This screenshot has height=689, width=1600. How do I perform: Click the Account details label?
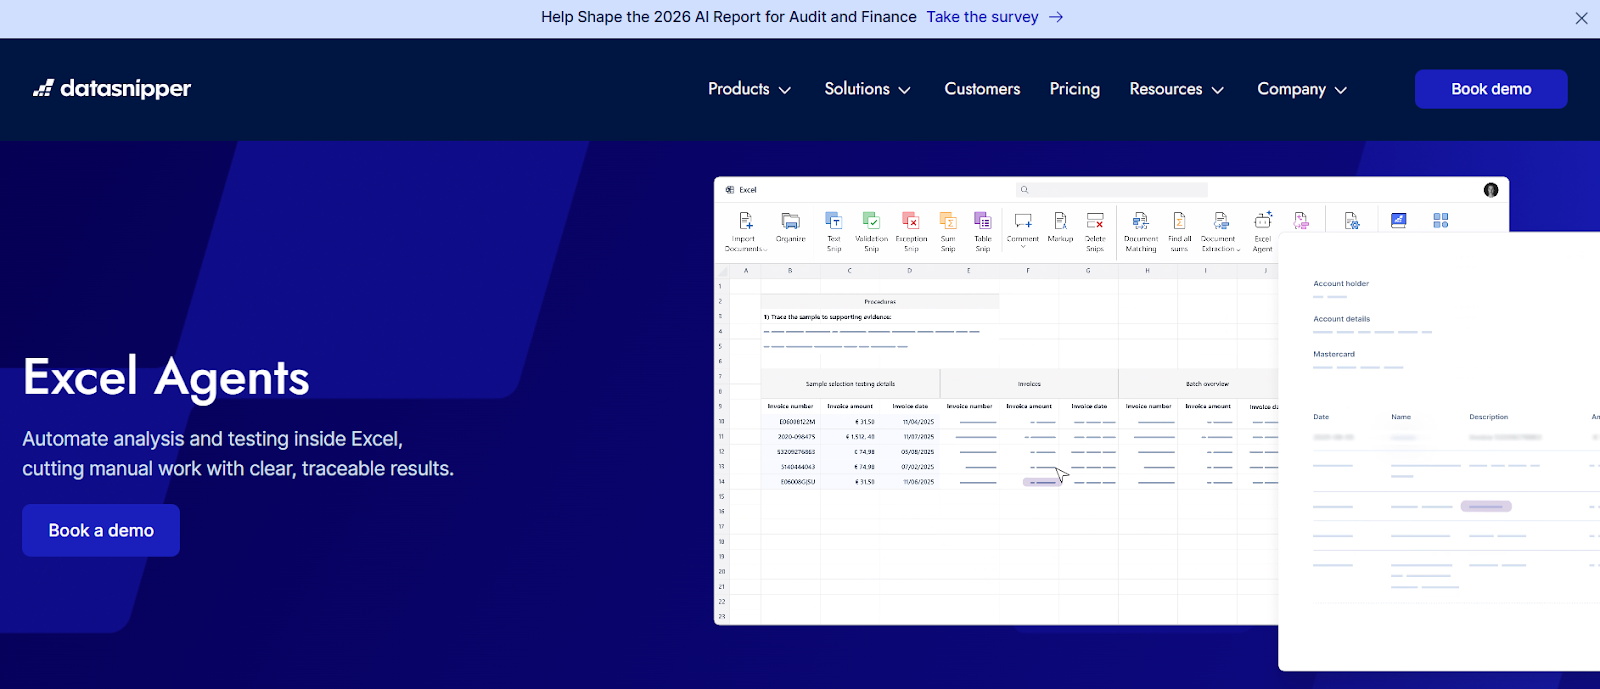(x=1341, y=319)
